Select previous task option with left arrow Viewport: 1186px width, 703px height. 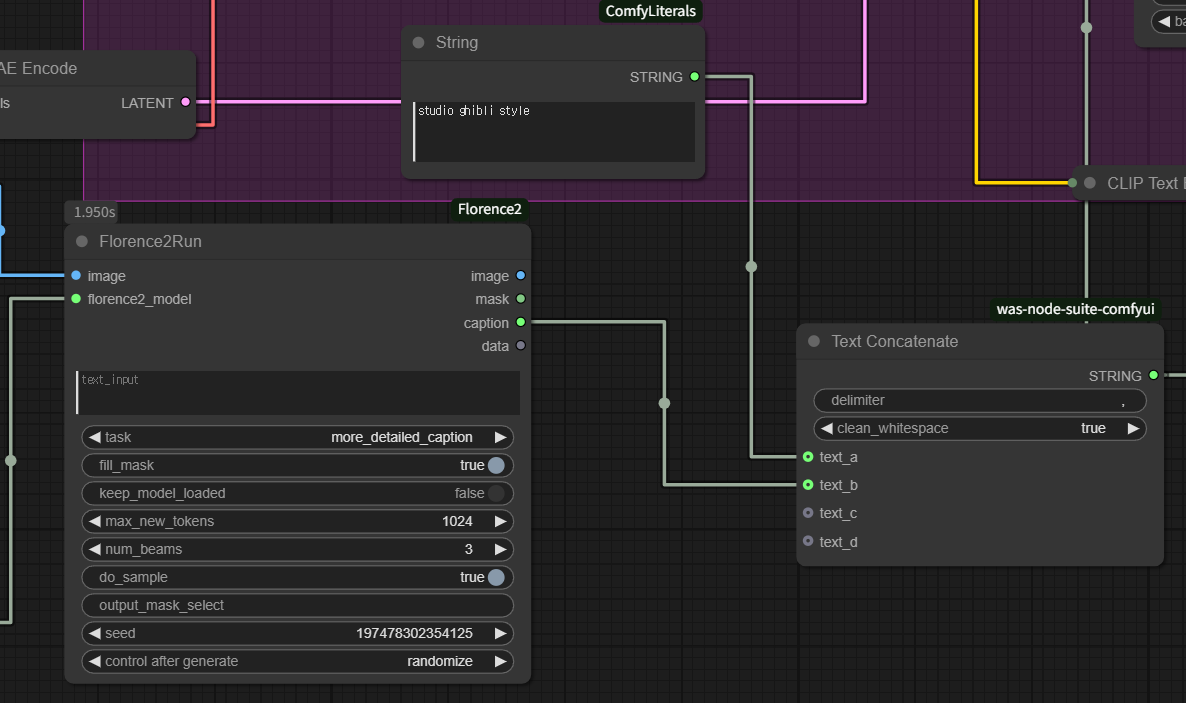(95, 437)
